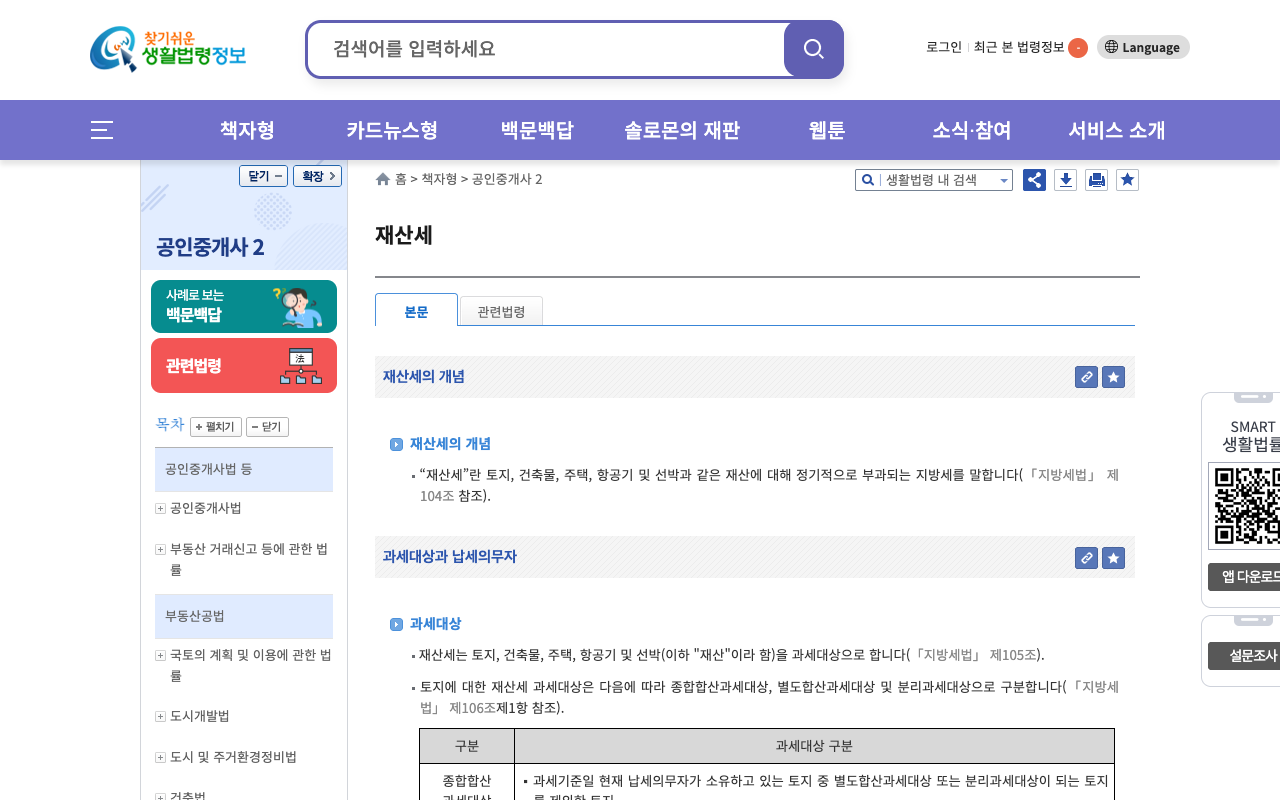Close the sidebar with top 닫기 button

(x=263, y=176)
